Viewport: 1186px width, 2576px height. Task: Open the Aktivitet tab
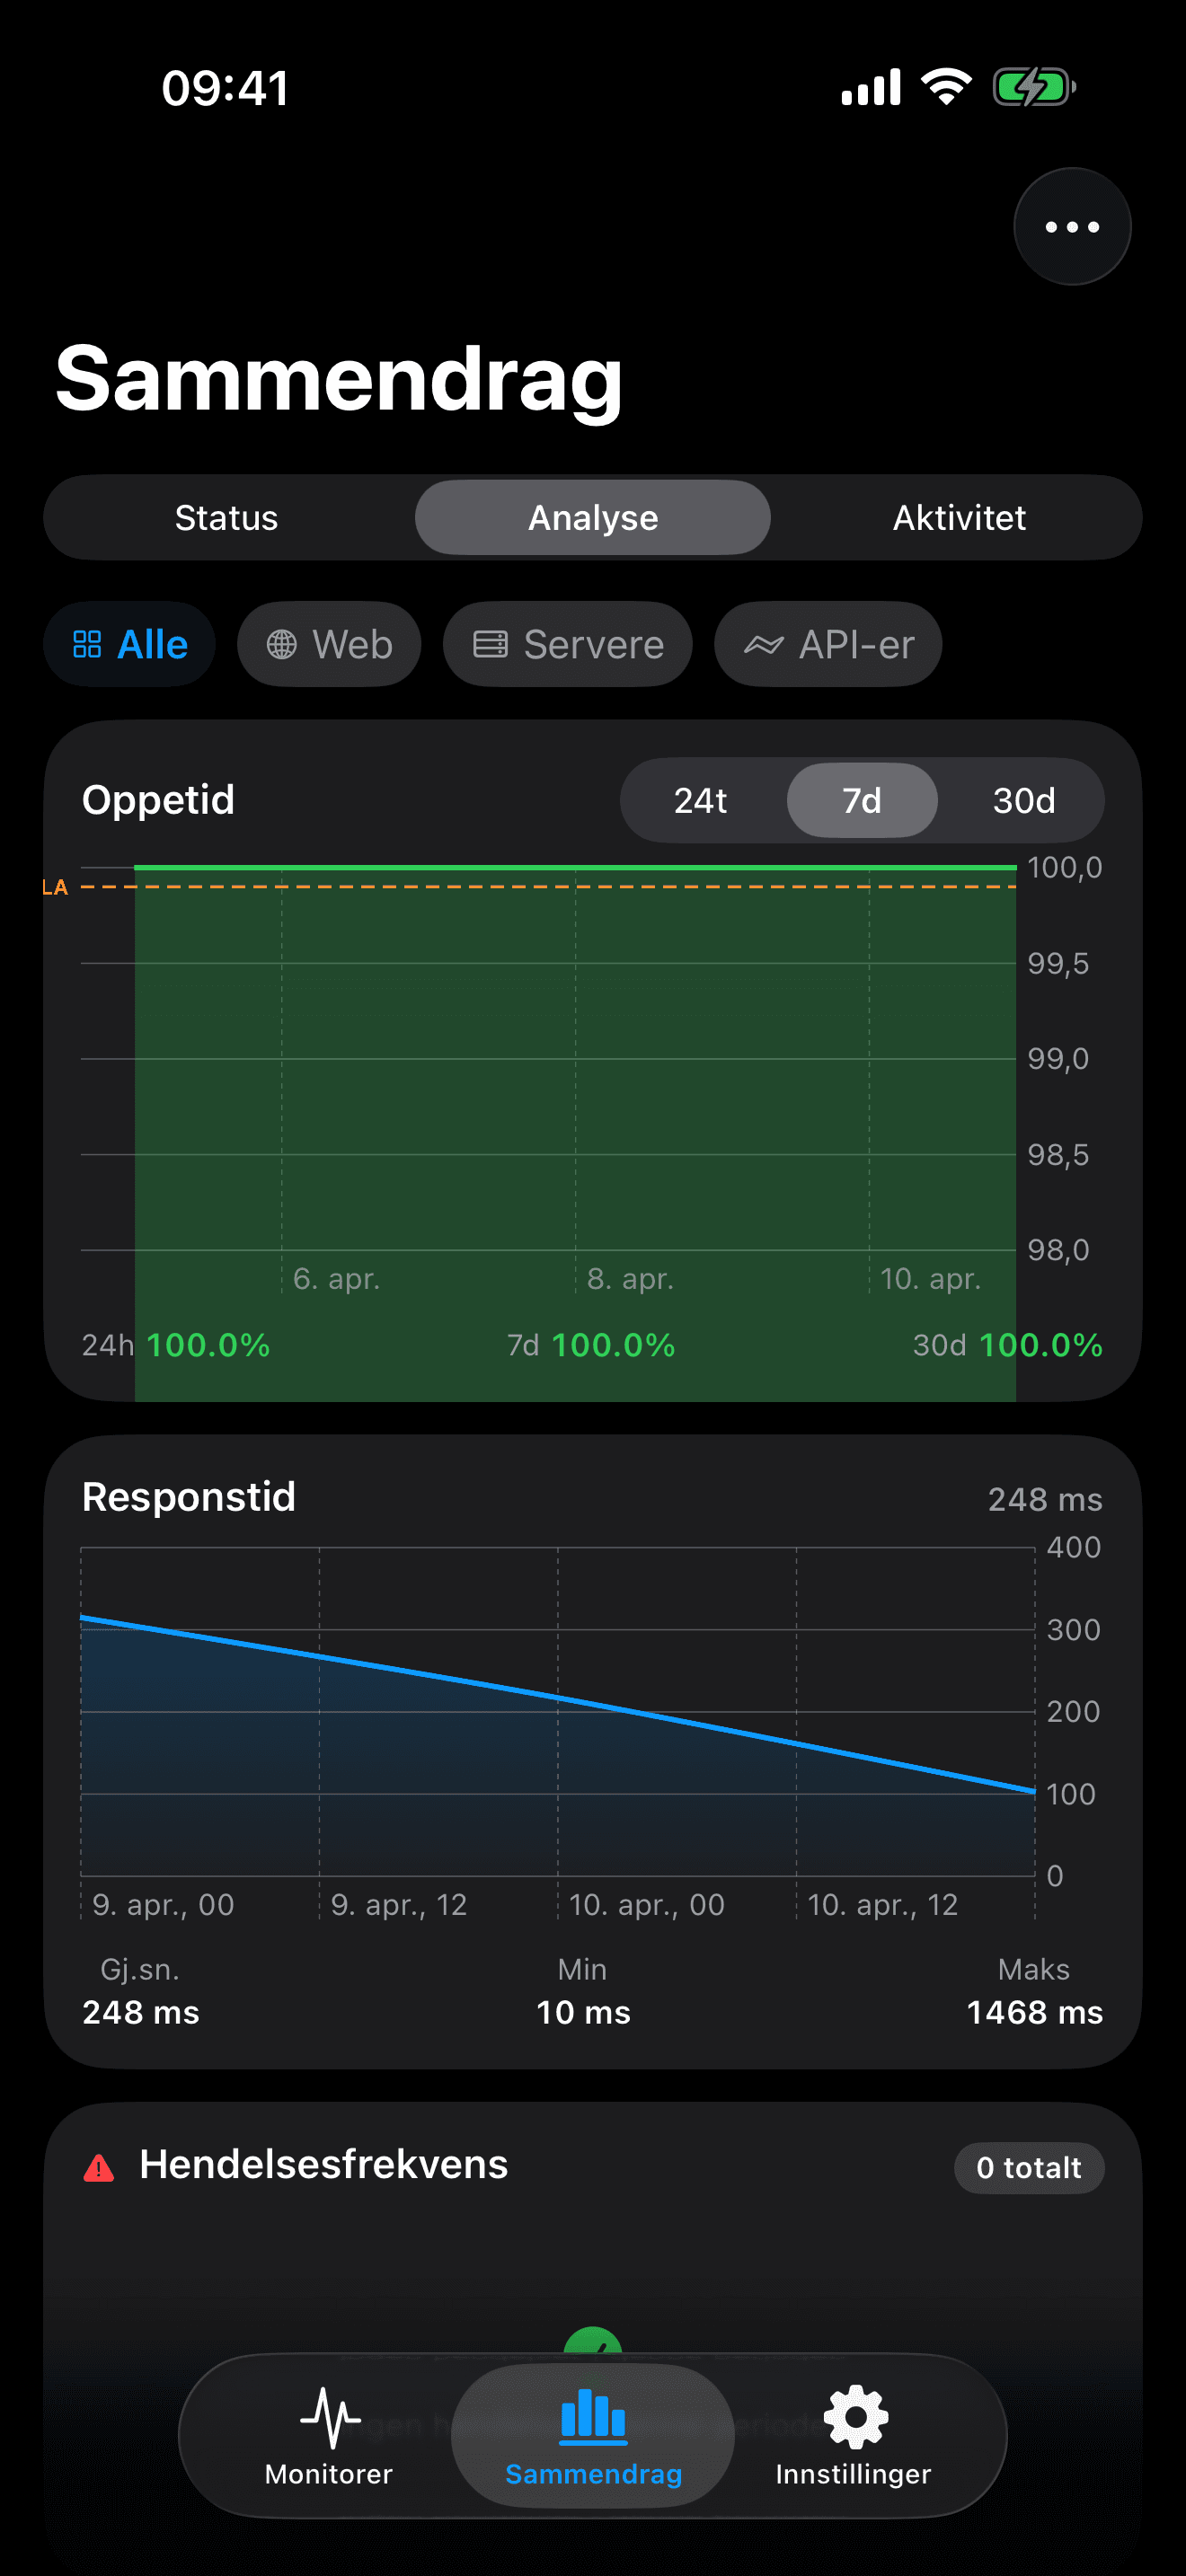(x=958, y=518)
